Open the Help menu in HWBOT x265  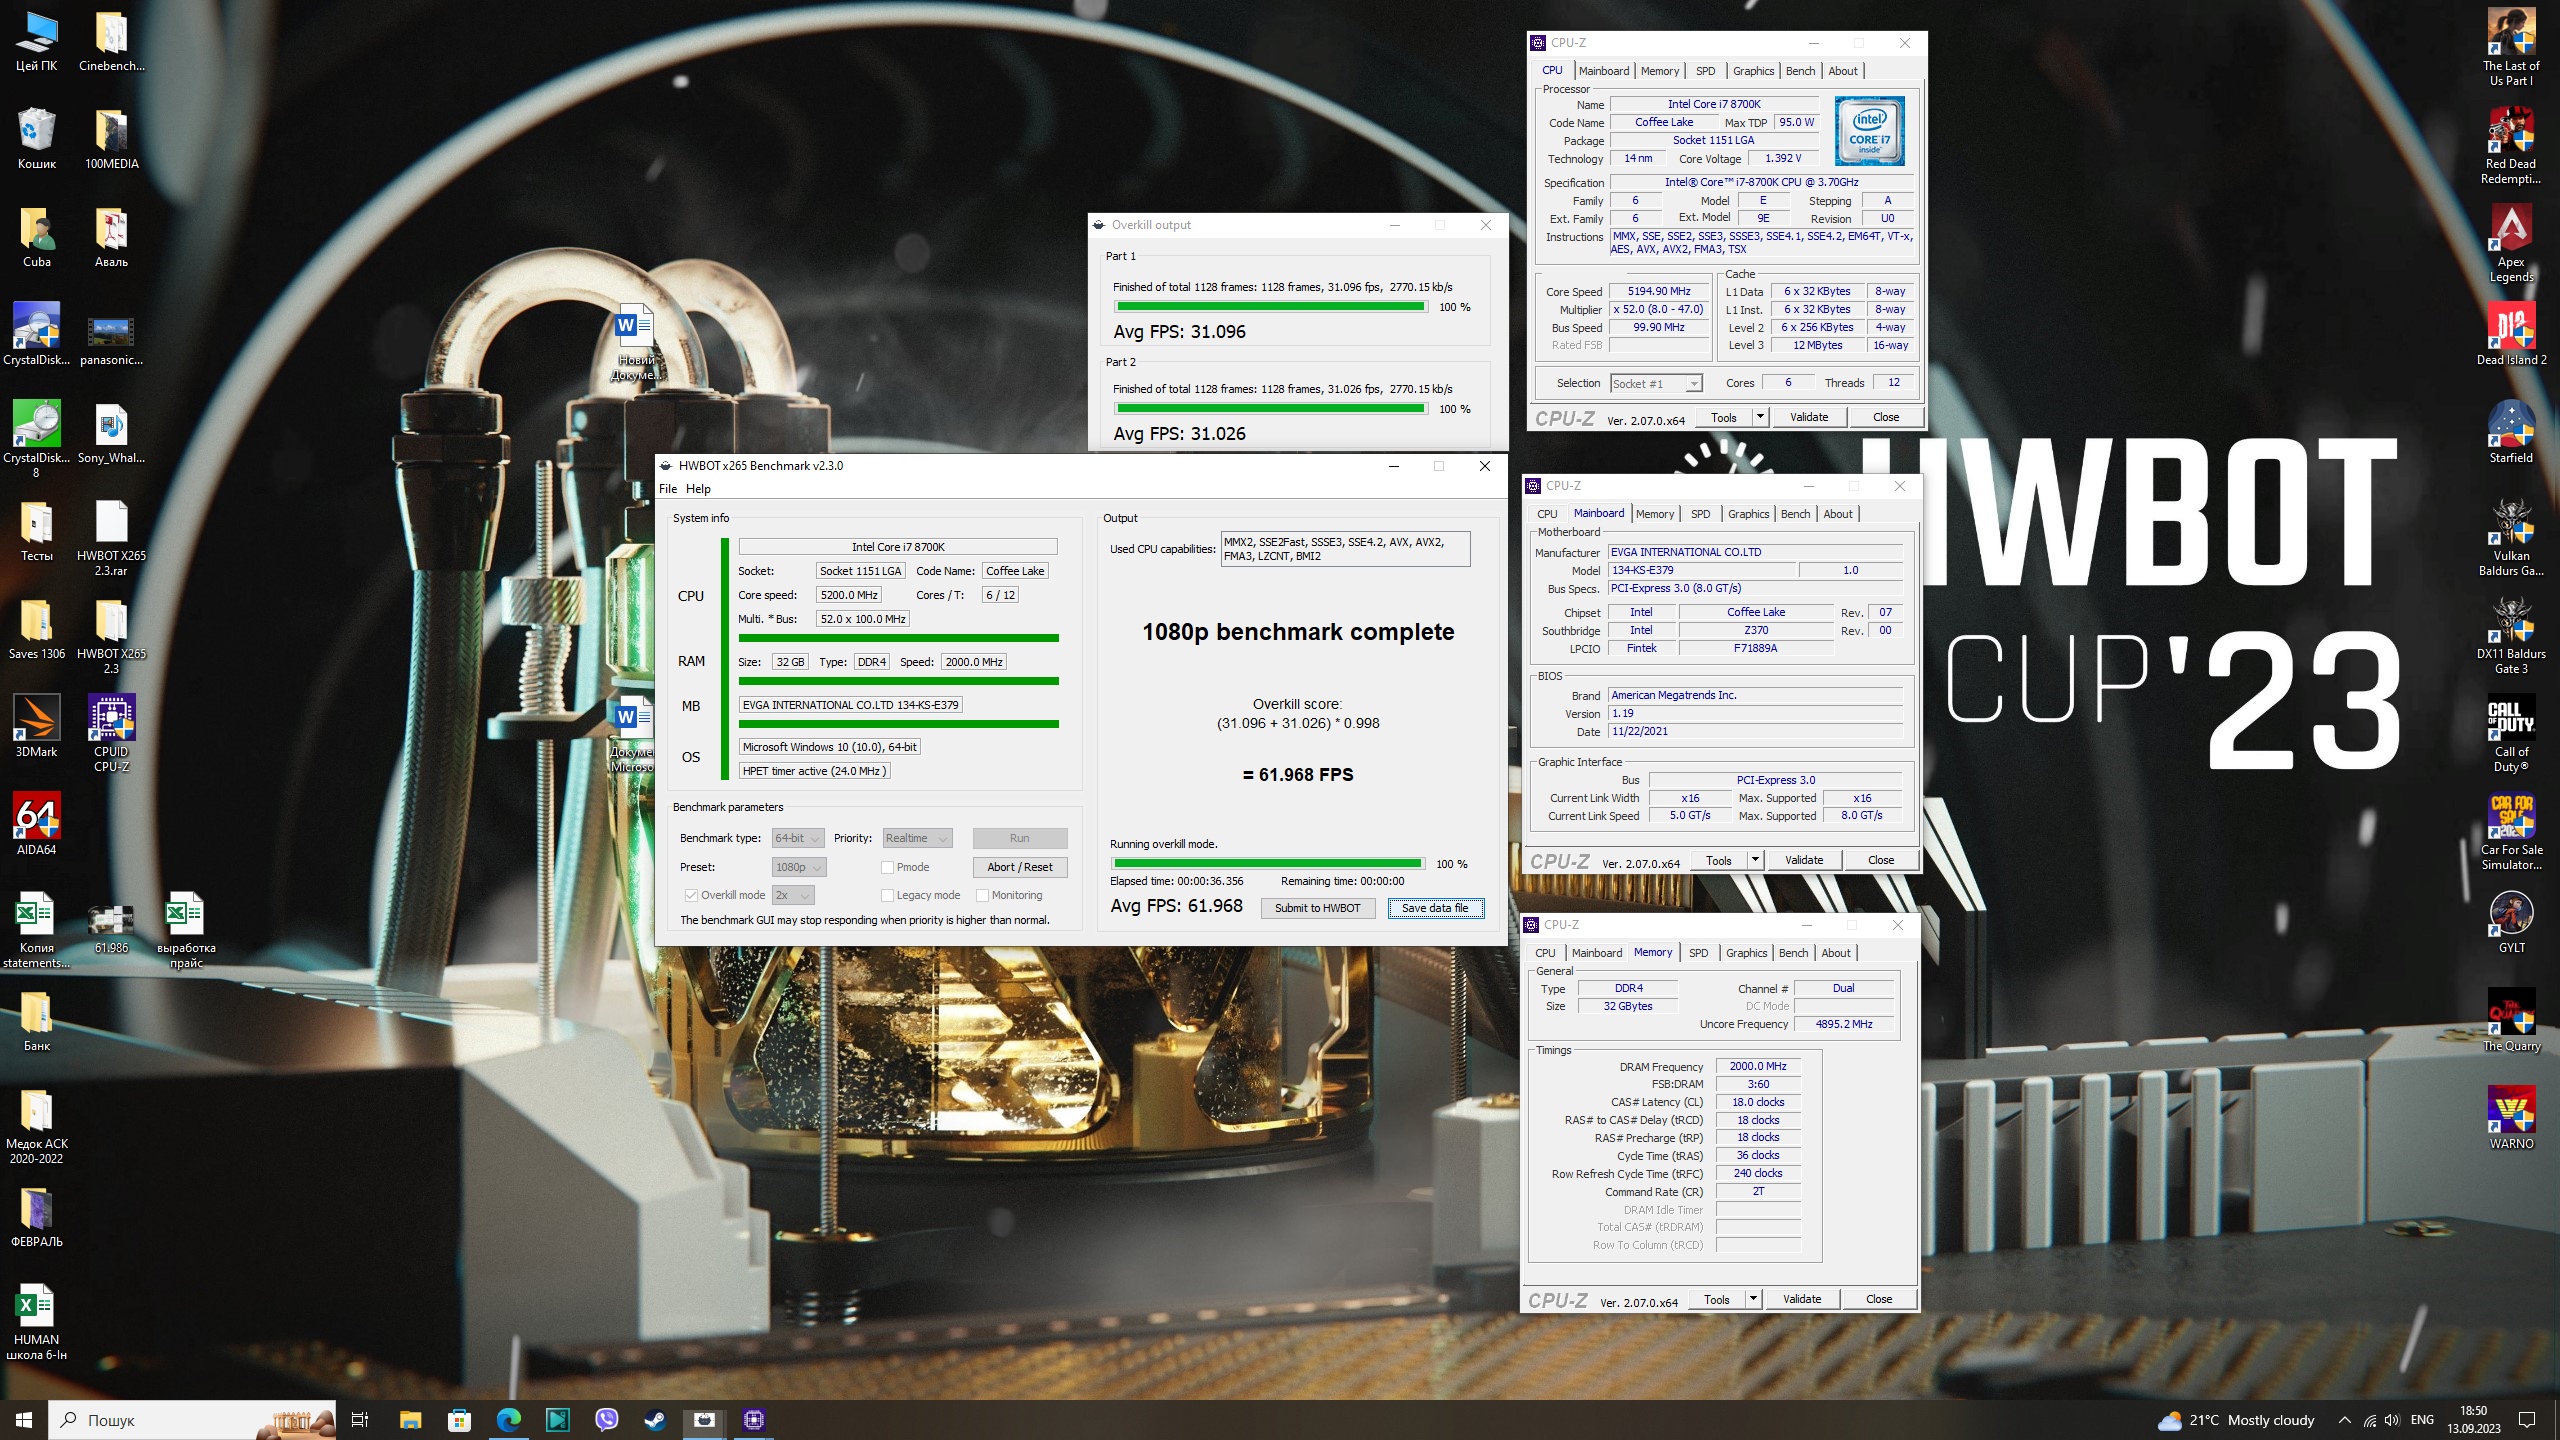click(698, 489)
